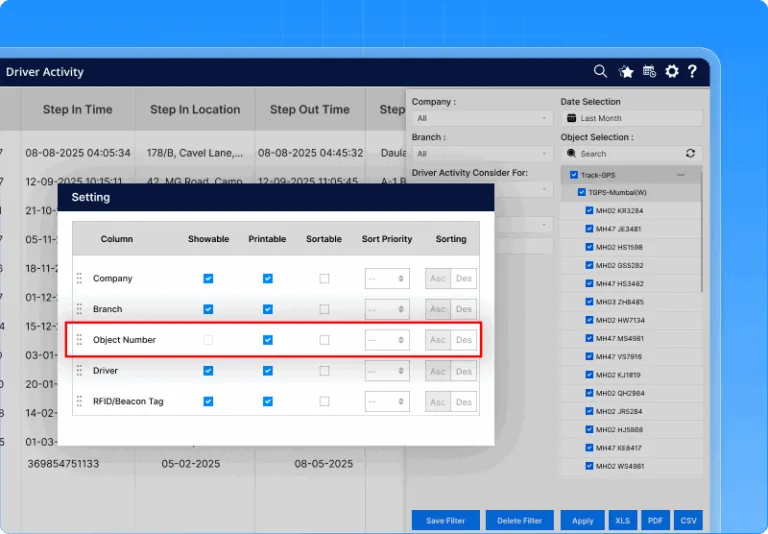Click drag handle beside Company row
Viewport: 768px width, 534px height.
pos(80,279)
